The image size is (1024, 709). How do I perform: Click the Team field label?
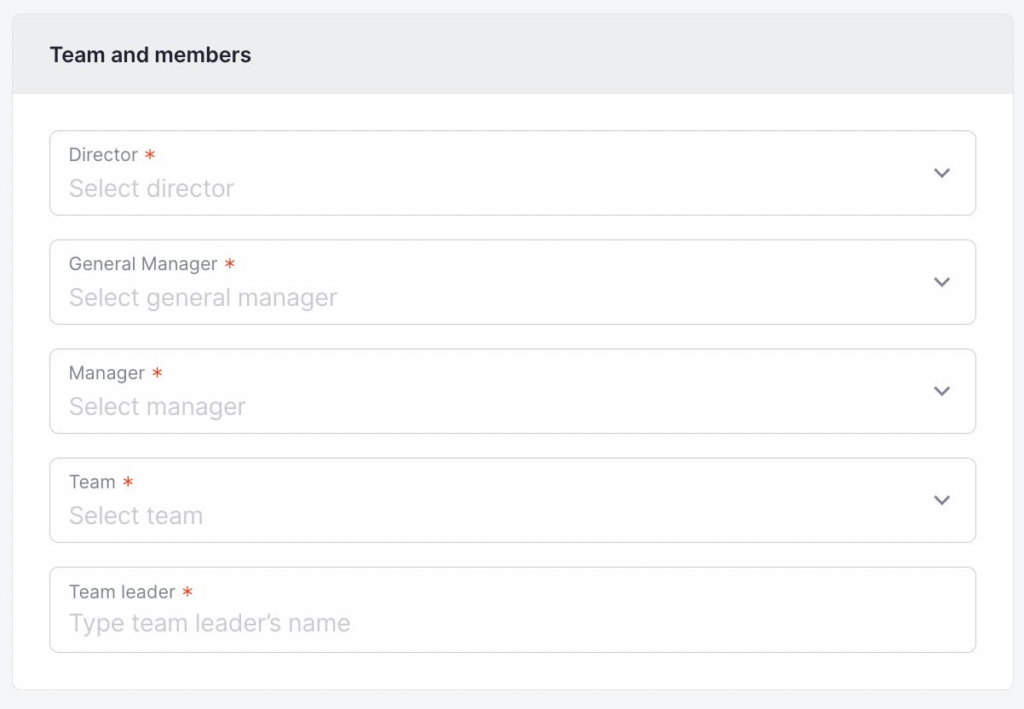(92, 482)
